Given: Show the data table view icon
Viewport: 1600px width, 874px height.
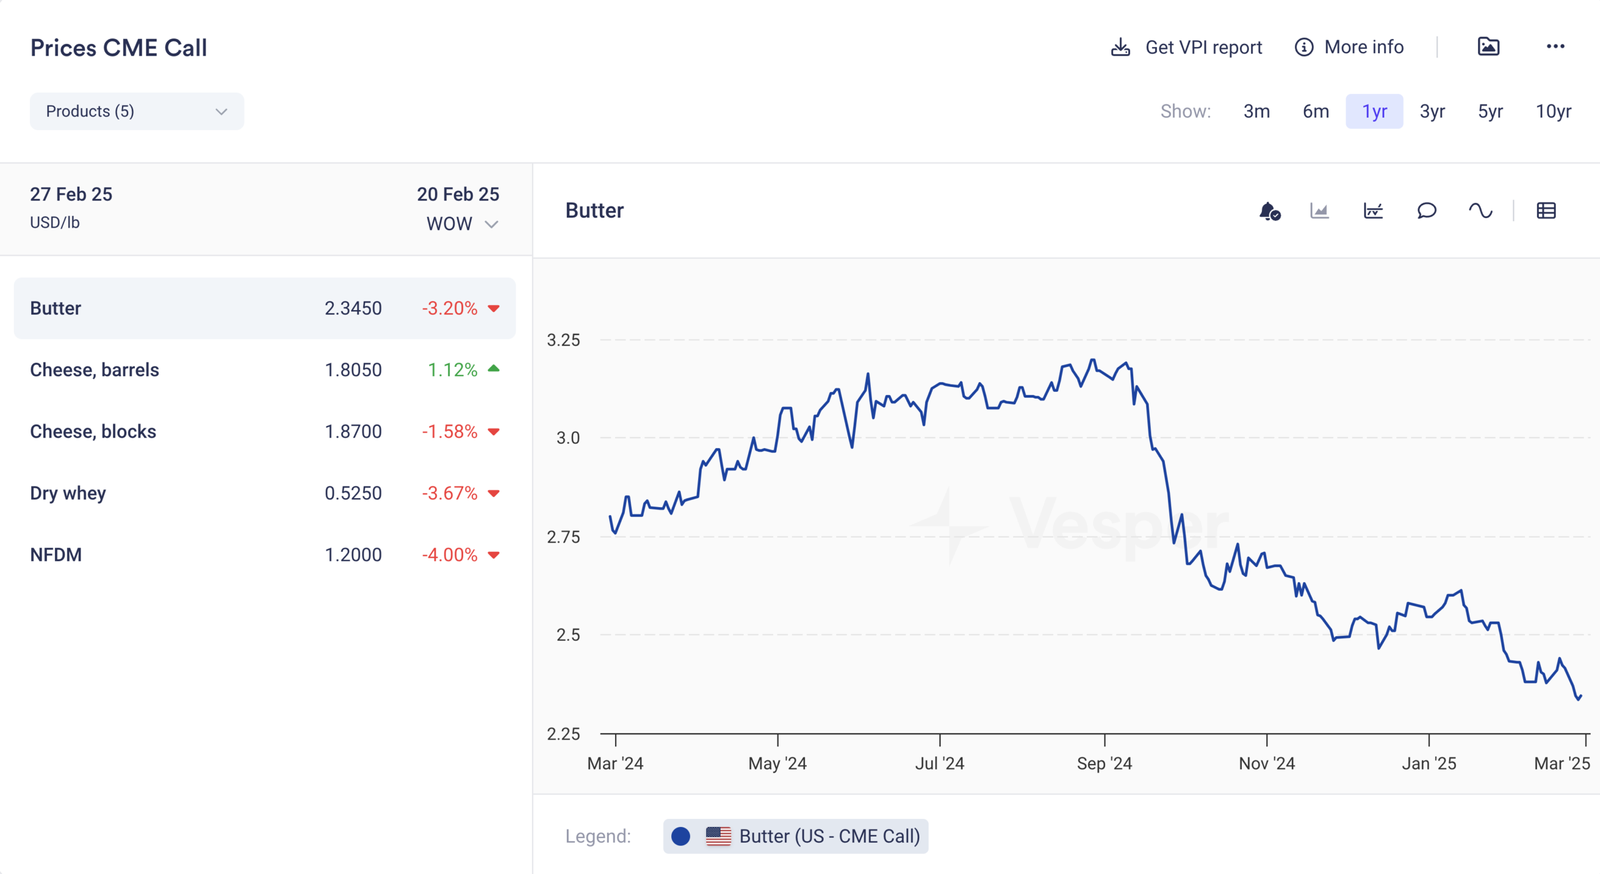Looking at the screenshot, I should 1546,211.
